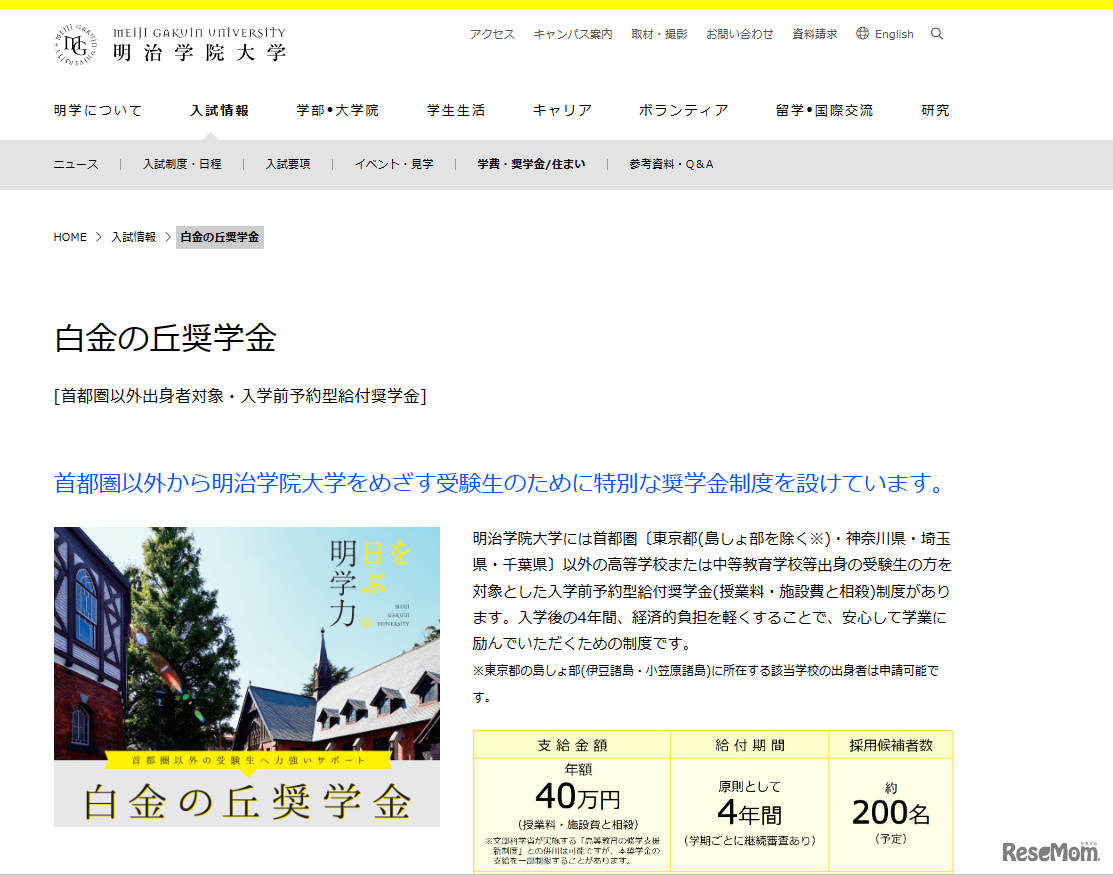
Task: Open the 明学について menu
Action: pos(98,111)
